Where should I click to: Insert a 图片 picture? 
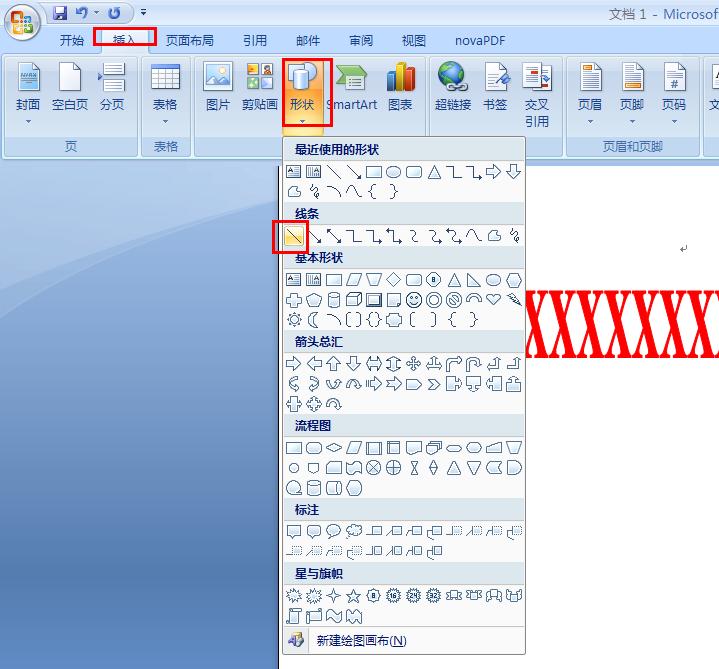(218, 87)
